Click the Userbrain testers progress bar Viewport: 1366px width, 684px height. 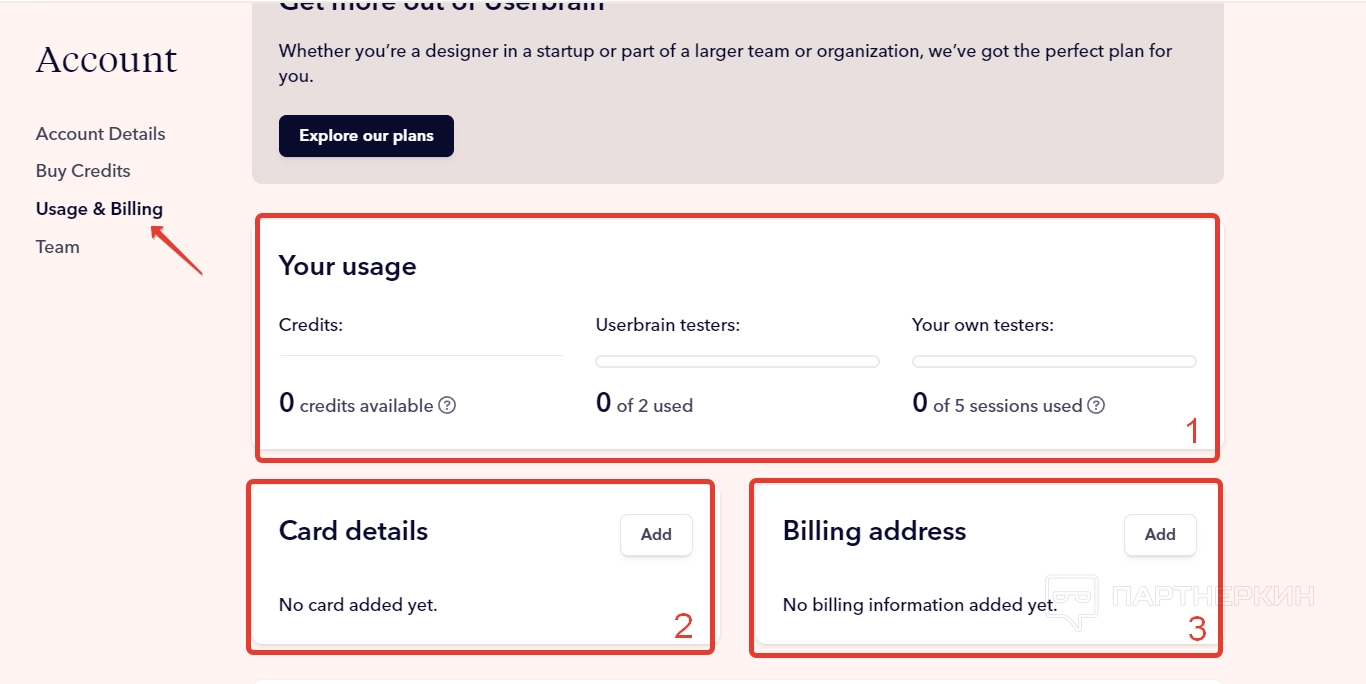point(737,362)
